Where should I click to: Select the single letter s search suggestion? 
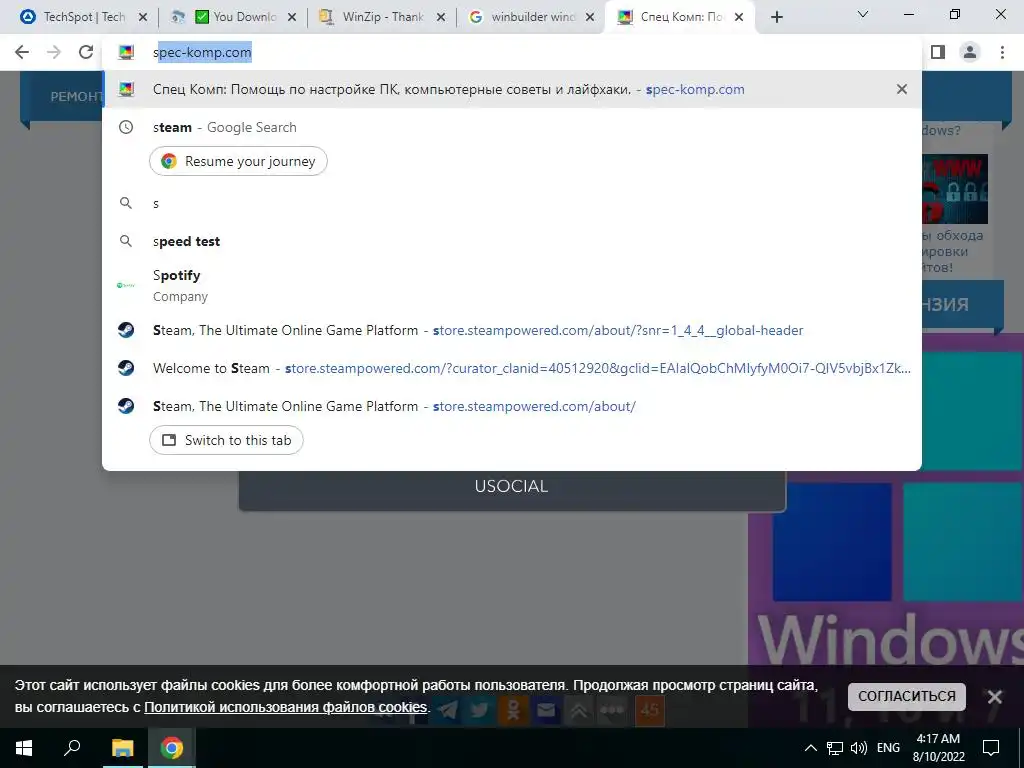tap(511, 204)
